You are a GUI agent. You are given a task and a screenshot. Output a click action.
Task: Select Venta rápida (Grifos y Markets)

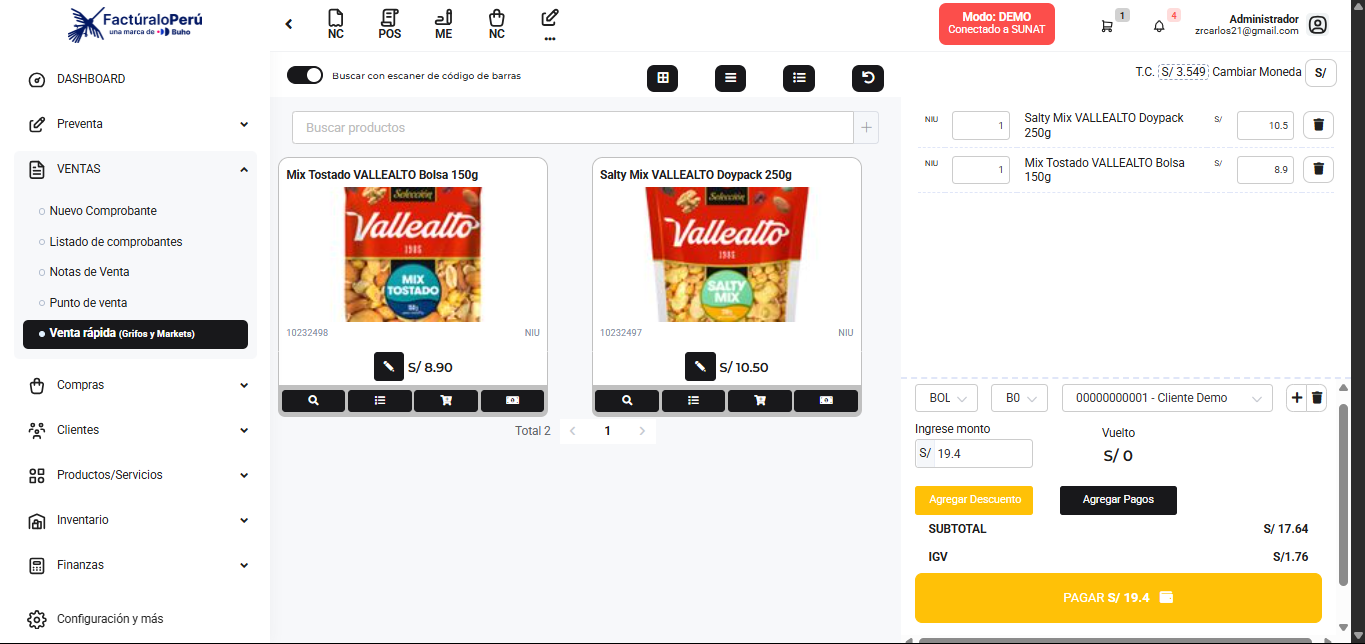pyautogui.click(x=136, y=334)
